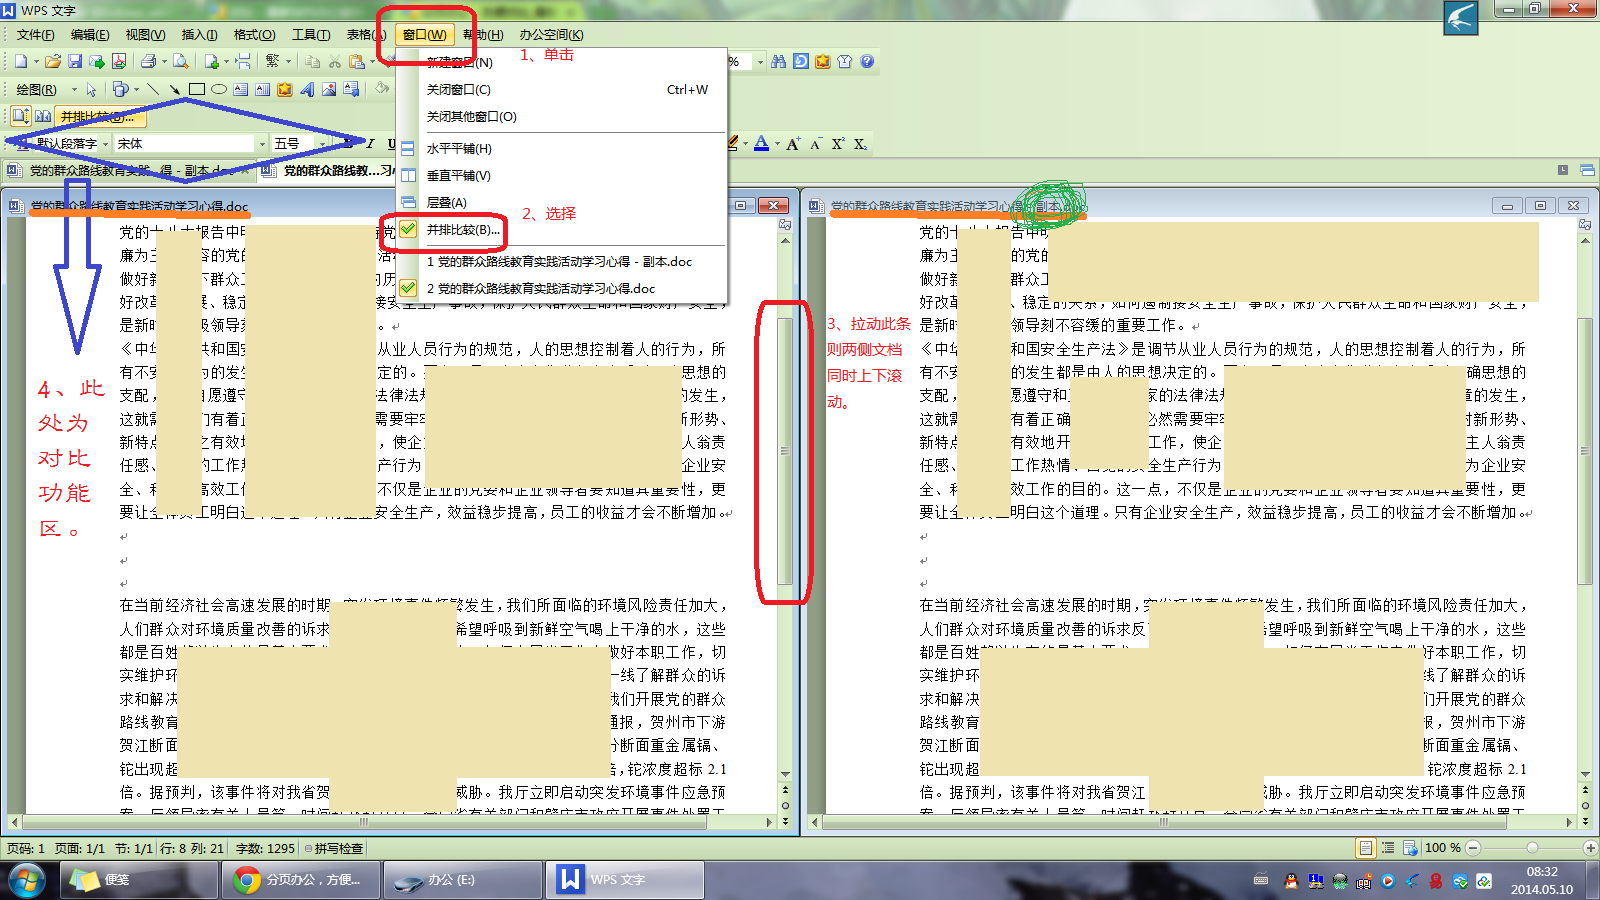This screenshot has height=900, width=1600.
Task: Uncheck the 并排比较(B) menu option
Action: click(462, 230)
